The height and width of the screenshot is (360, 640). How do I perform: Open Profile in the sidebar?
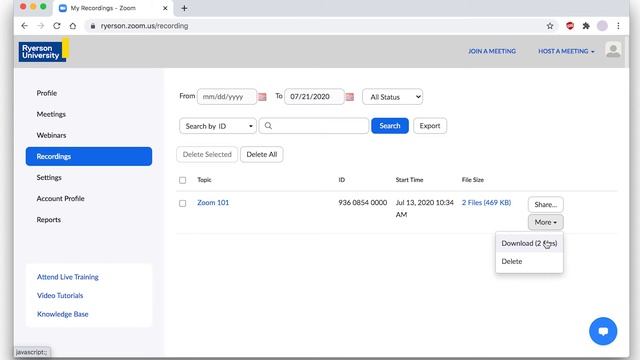47,93
